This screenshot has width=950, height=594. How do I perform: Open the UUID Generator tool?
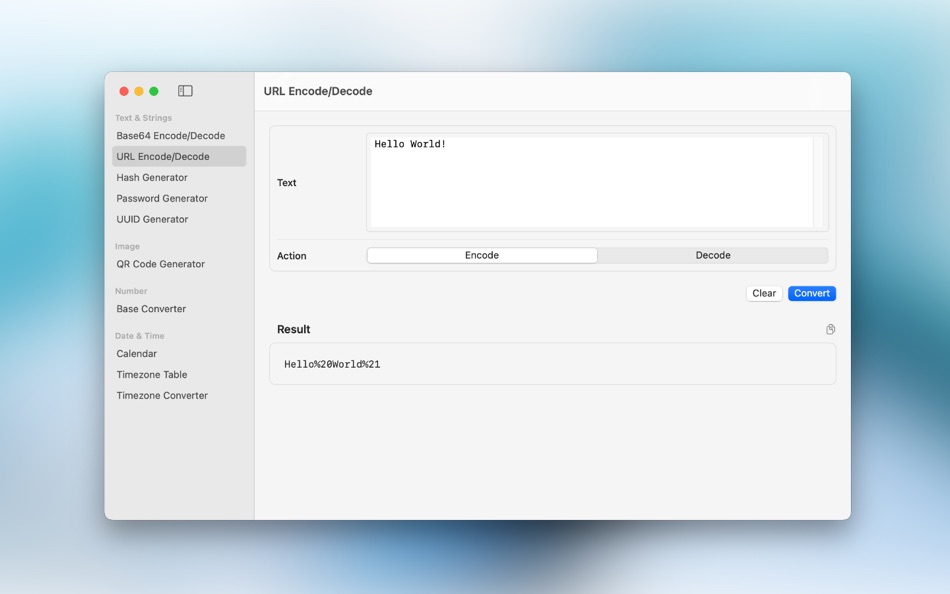pos(153,219)
